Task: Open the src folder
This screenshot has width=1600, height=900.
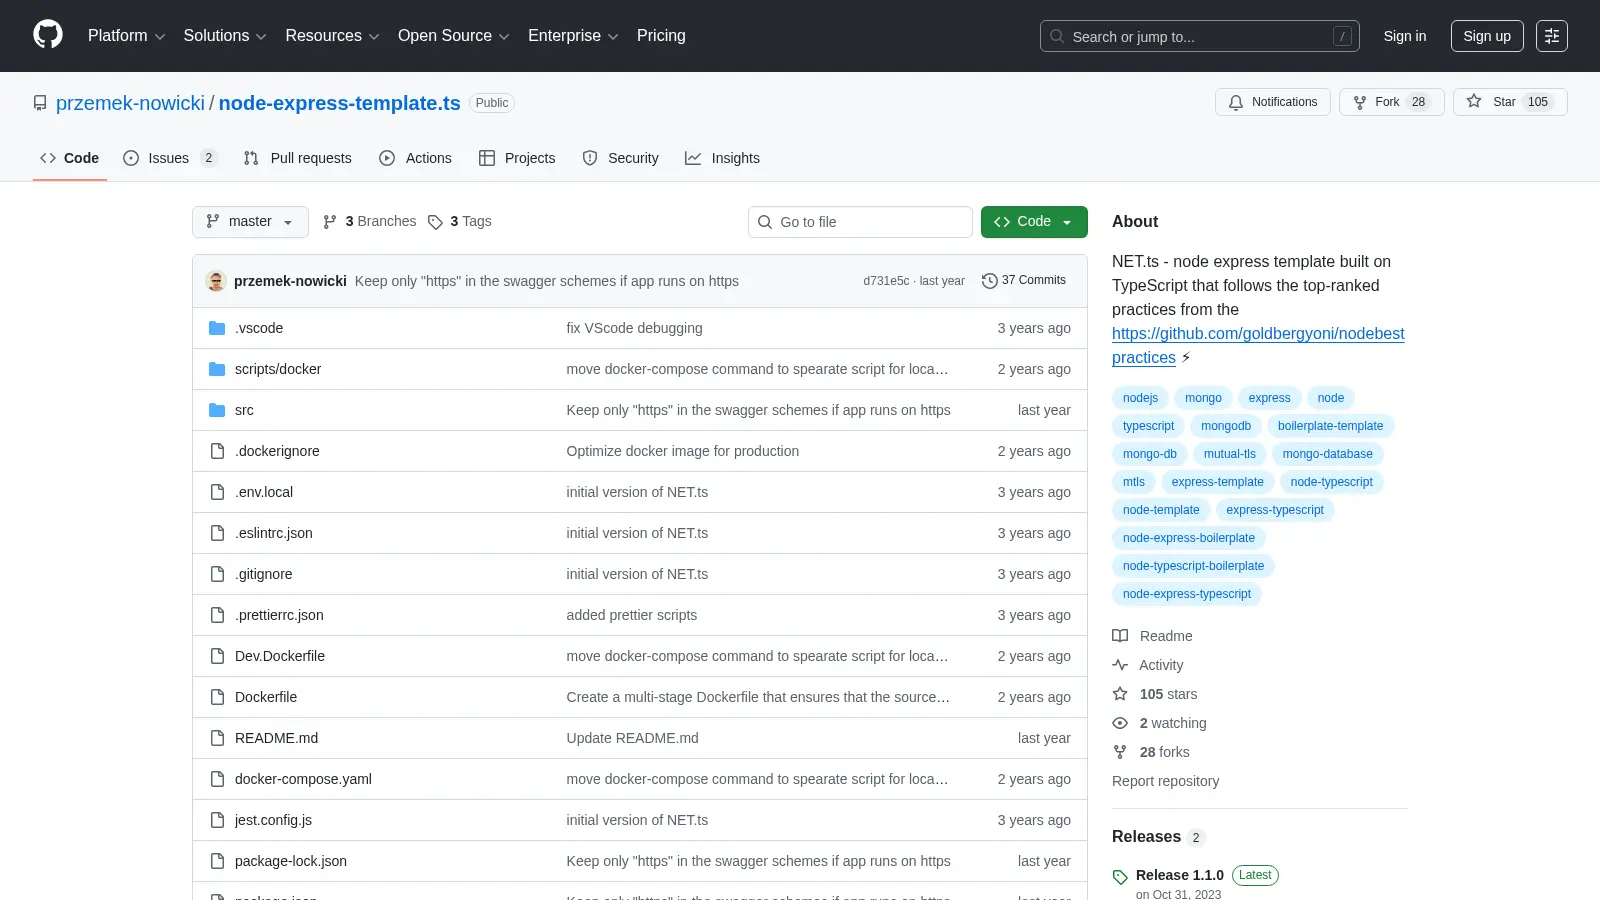Action: (x=244, y=410)
